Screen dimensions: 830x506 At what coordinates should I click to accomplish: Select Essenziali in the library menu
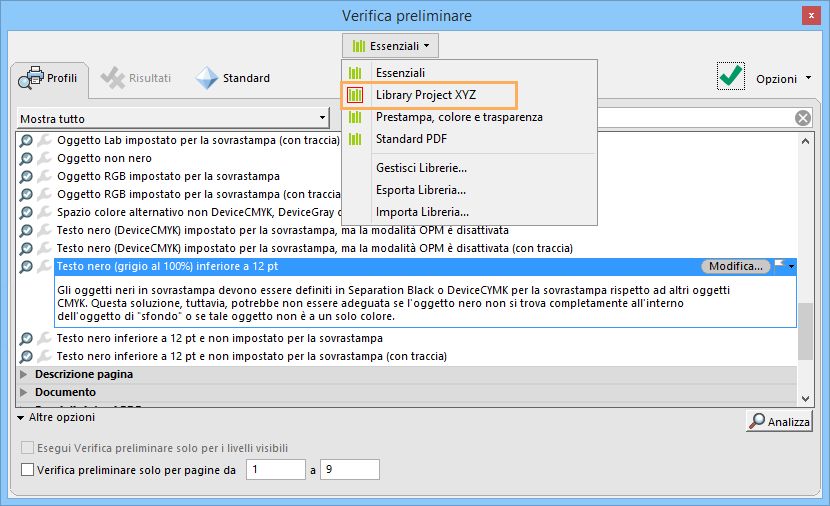coord(400,73)
